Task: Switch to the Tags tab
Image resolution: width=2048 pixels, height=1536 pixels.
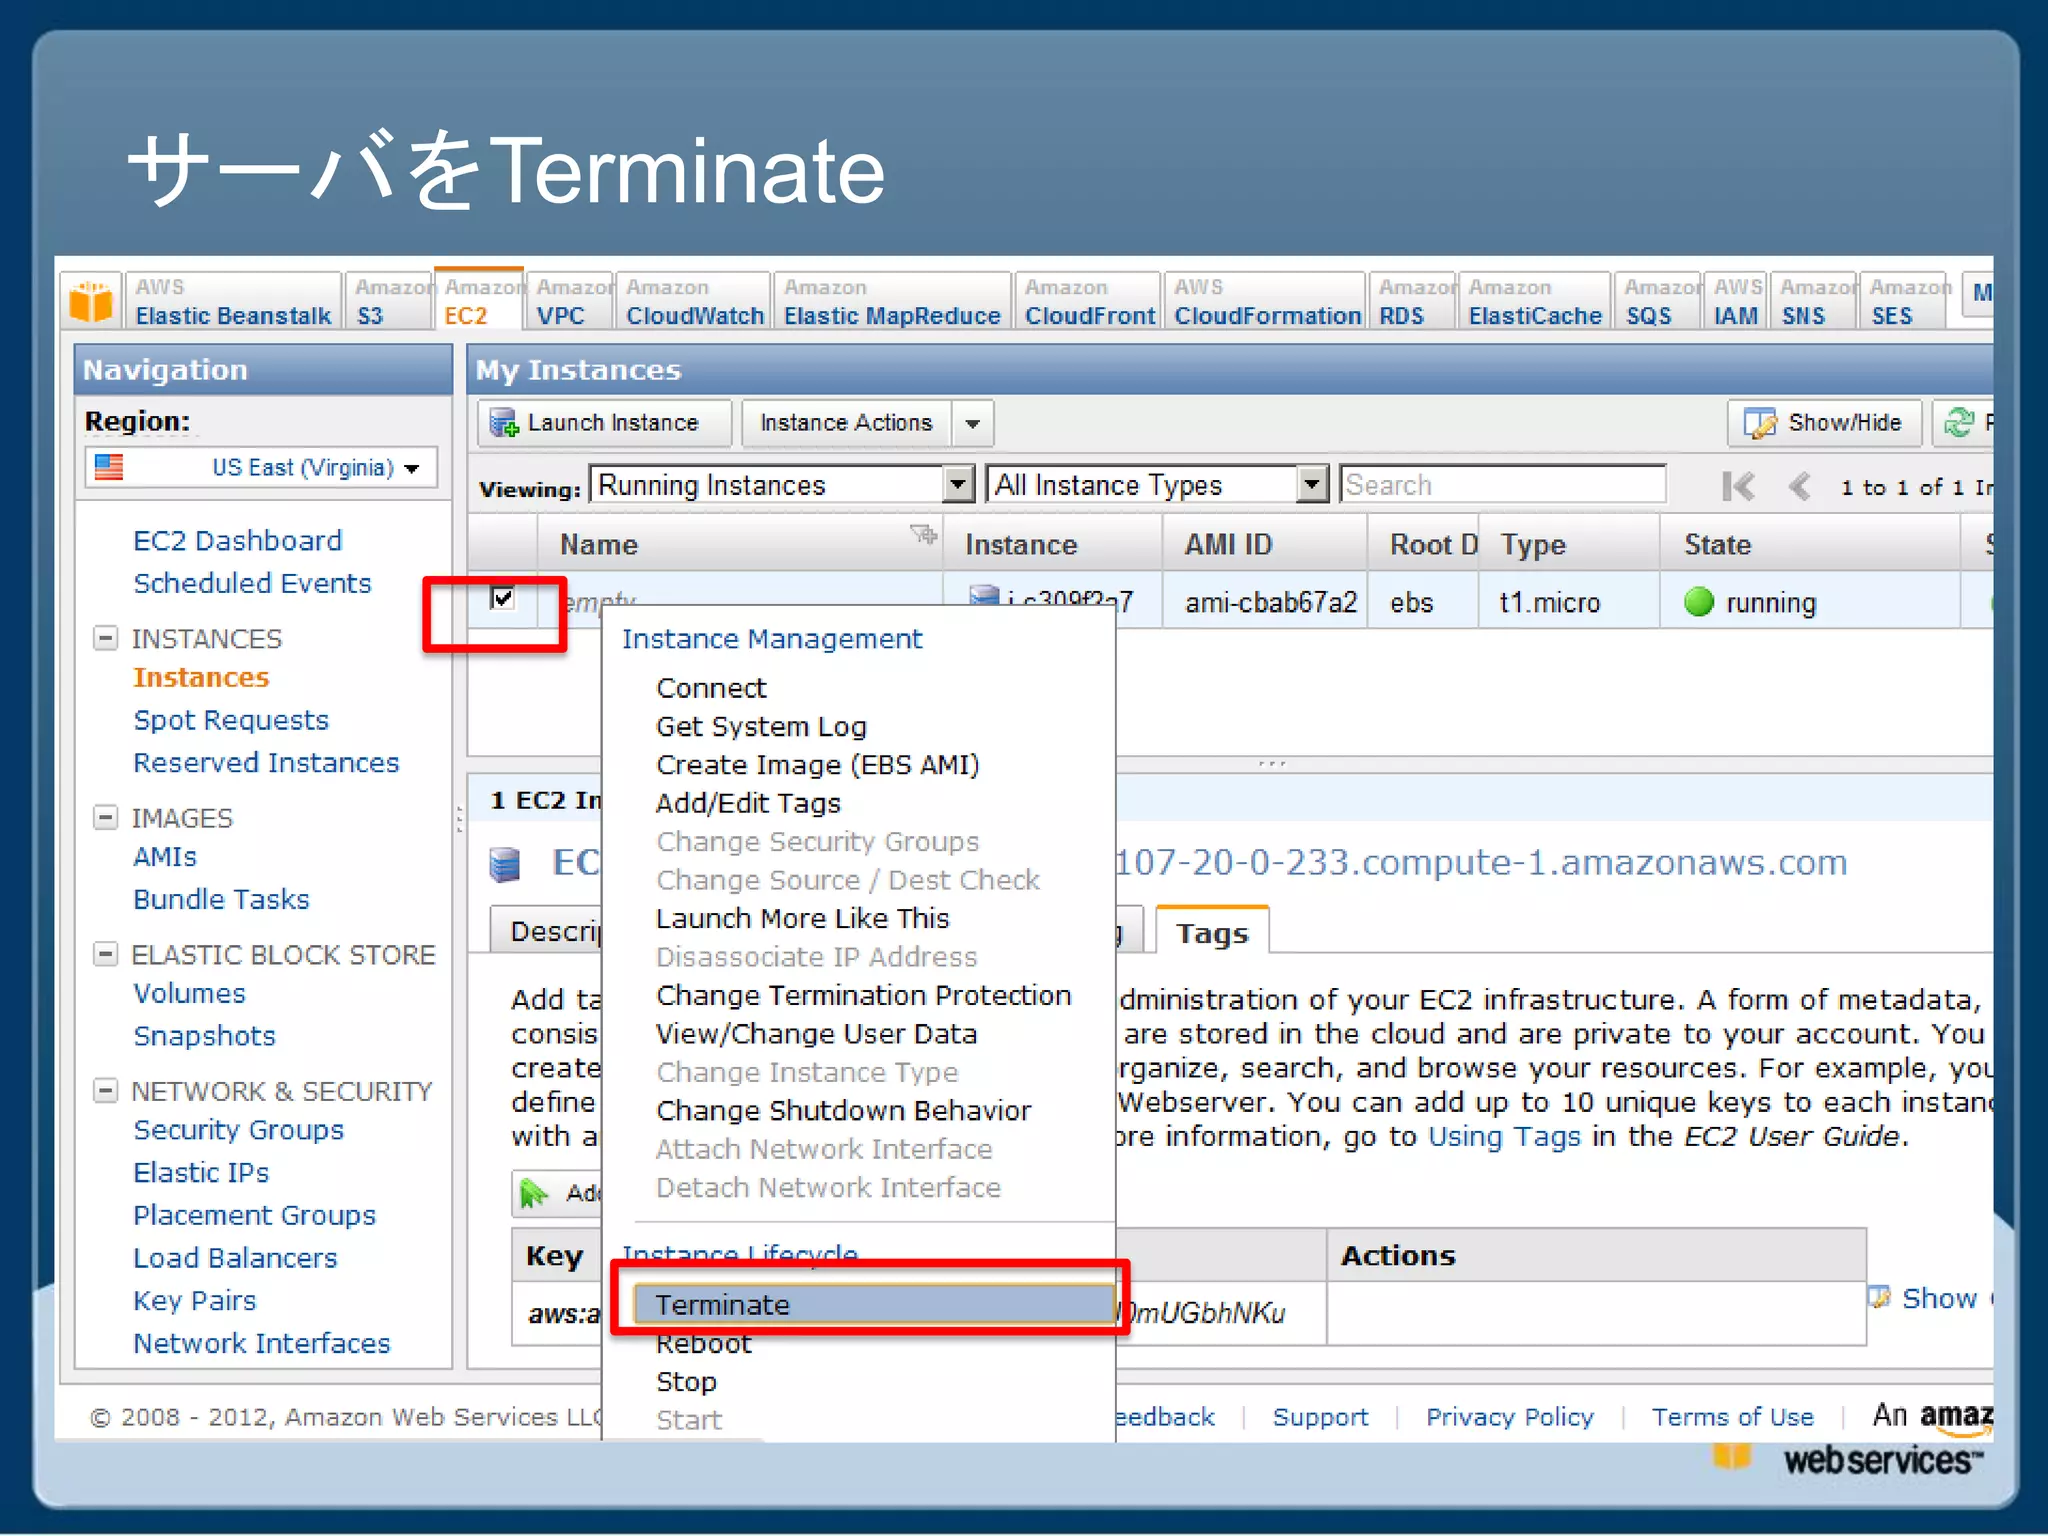Action: coord(1212,933)
